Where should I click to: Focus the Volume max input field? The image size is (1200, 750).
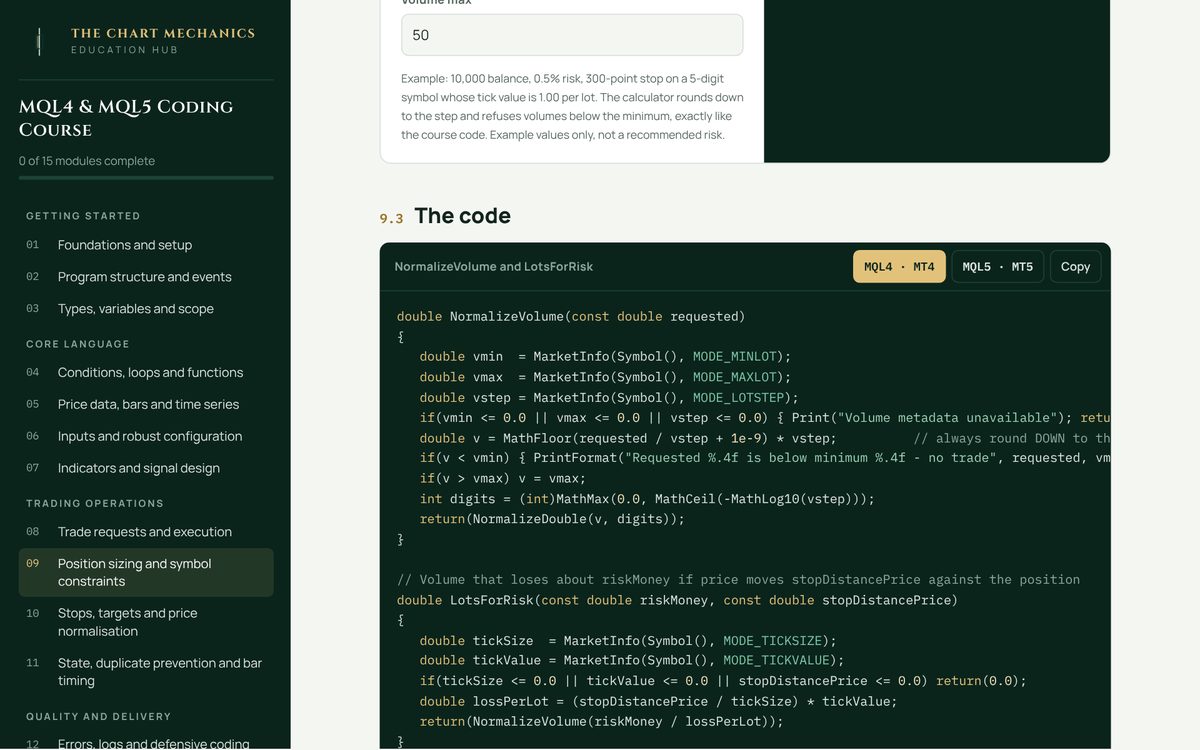point(572,35)
